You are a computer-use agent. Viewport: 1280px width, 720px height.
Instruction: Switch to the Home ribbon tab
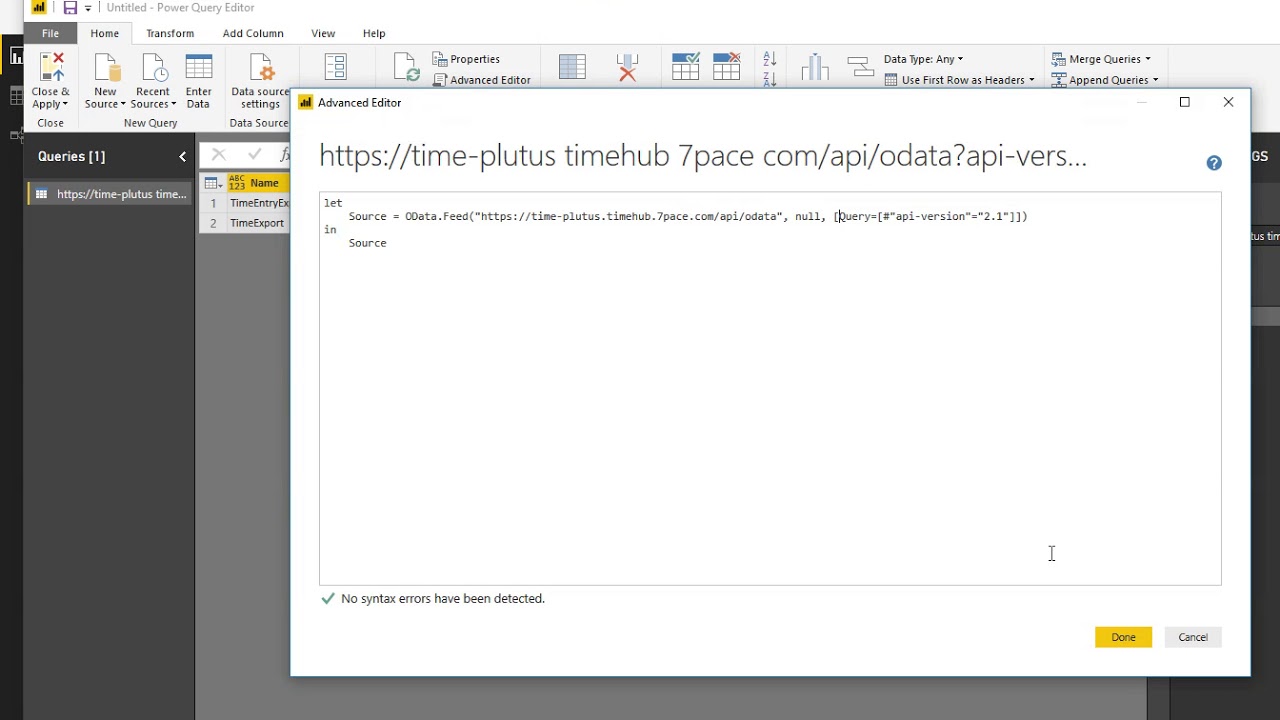105,33
